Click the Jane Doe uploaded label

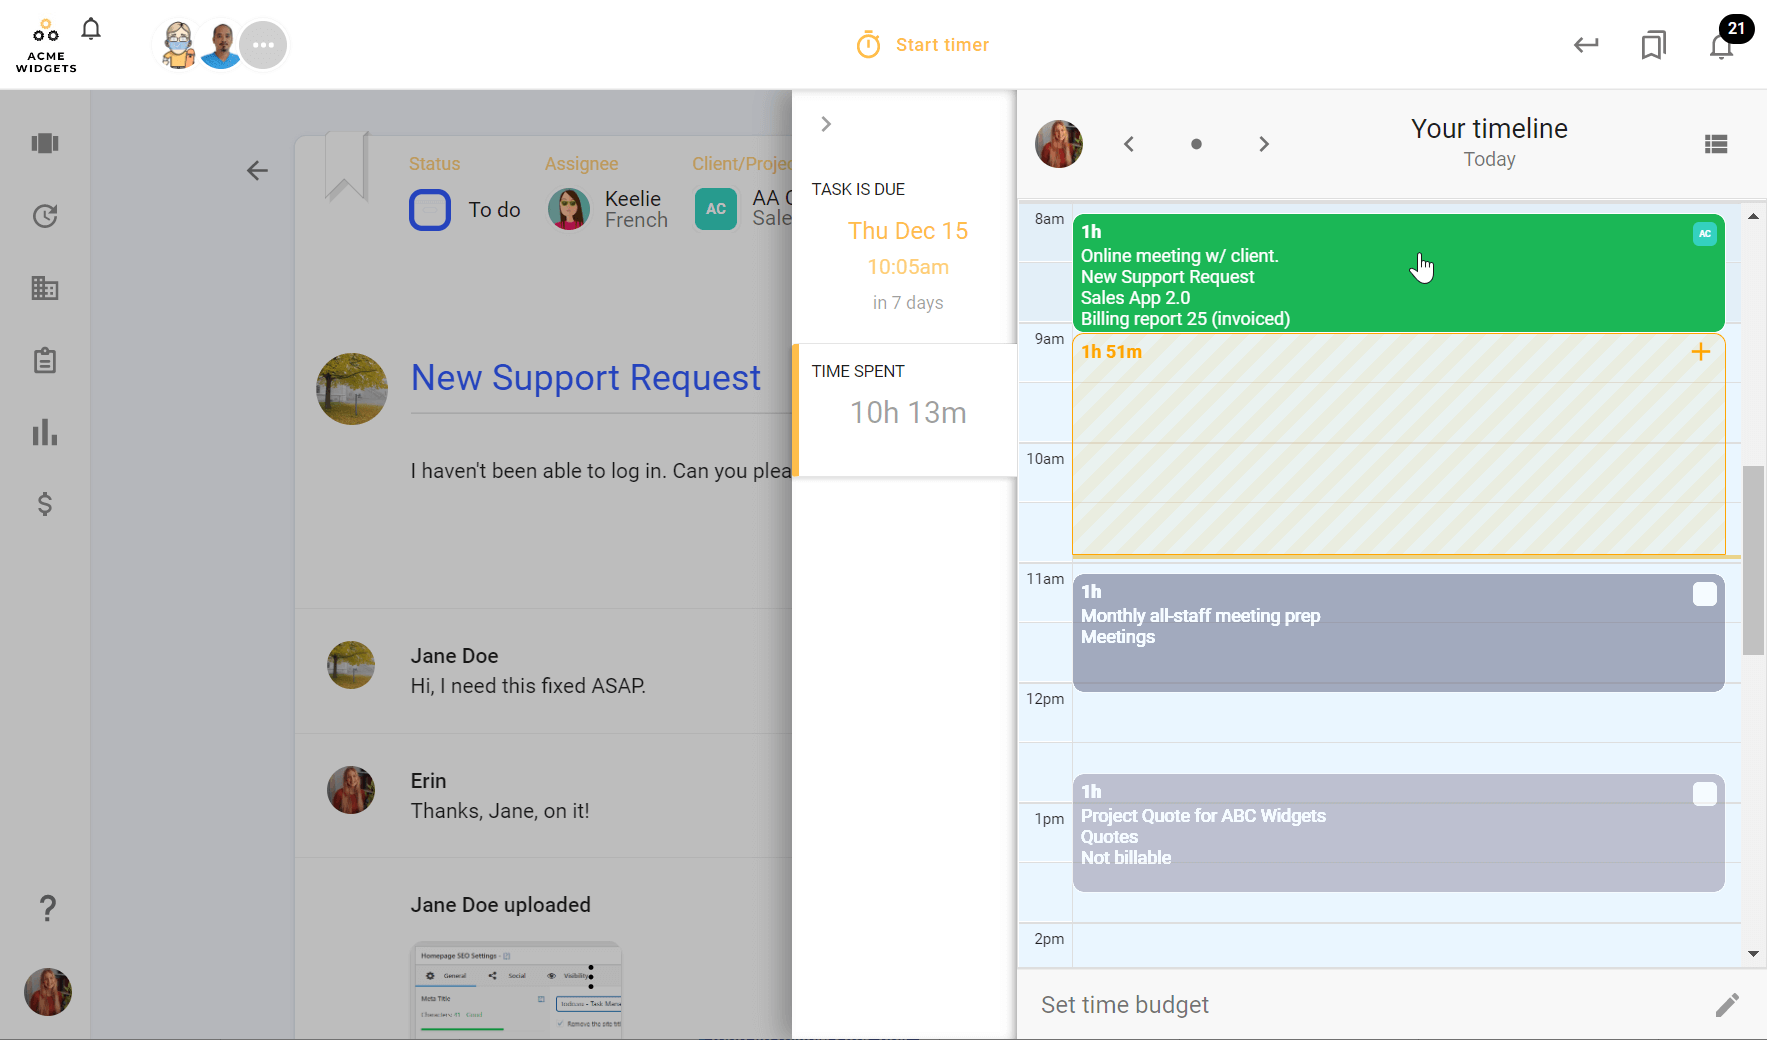(x=500, y=905)
